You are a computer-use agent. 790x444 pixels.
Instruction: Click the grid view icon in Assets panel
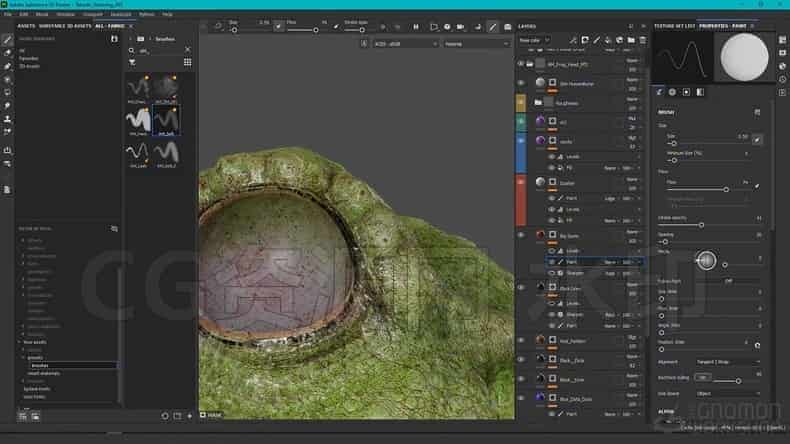pos(187,62)
